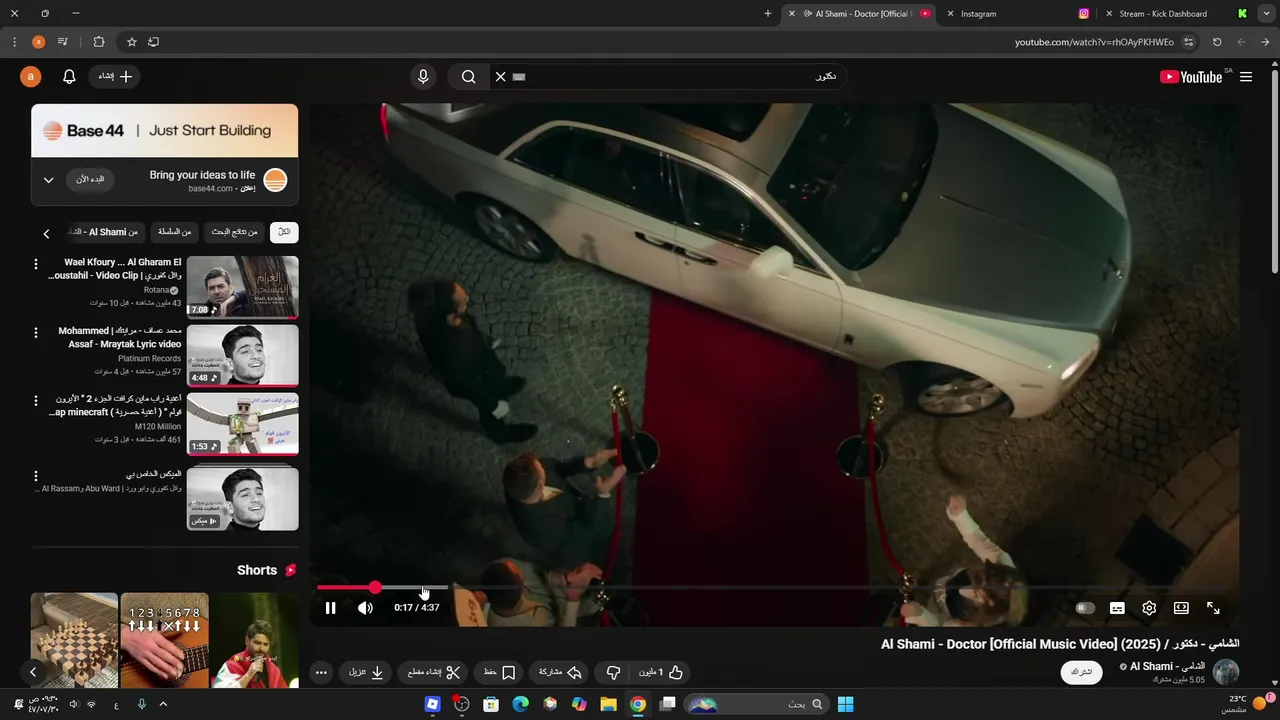Open options for Mohammed Assaf Mraytak video
The height and width of the screenshot is (720, 1280).
[36, 332]
